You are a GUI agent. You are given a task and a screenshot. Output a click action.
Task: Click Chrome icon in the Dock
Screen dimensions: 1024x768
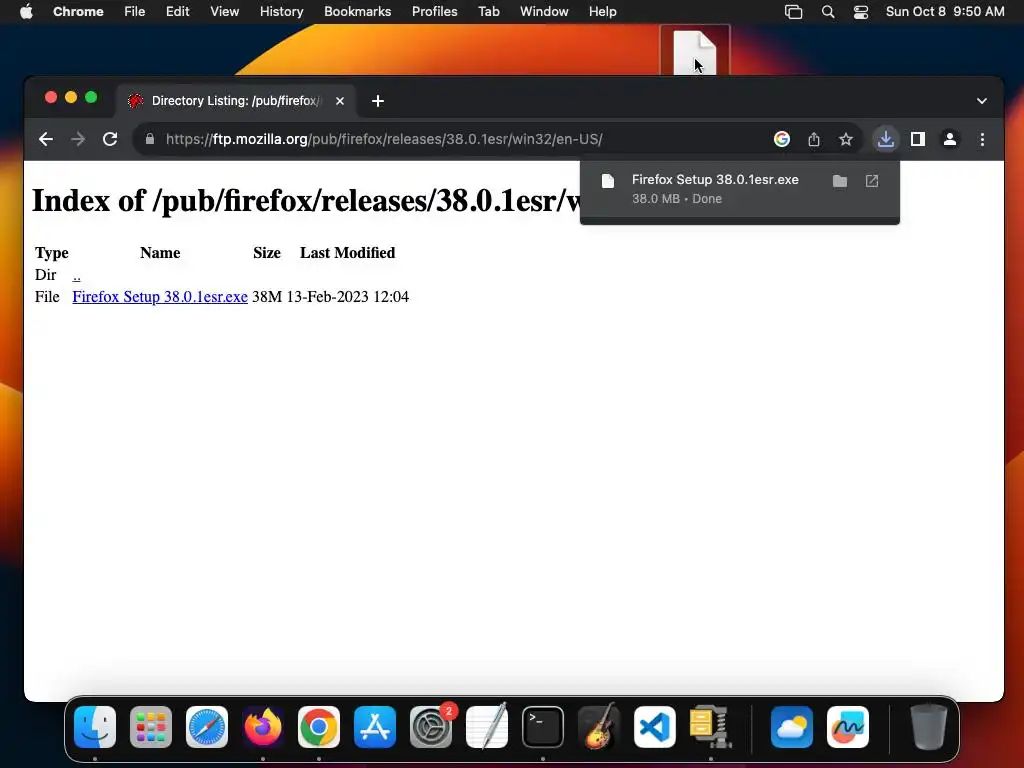[319, 727]
